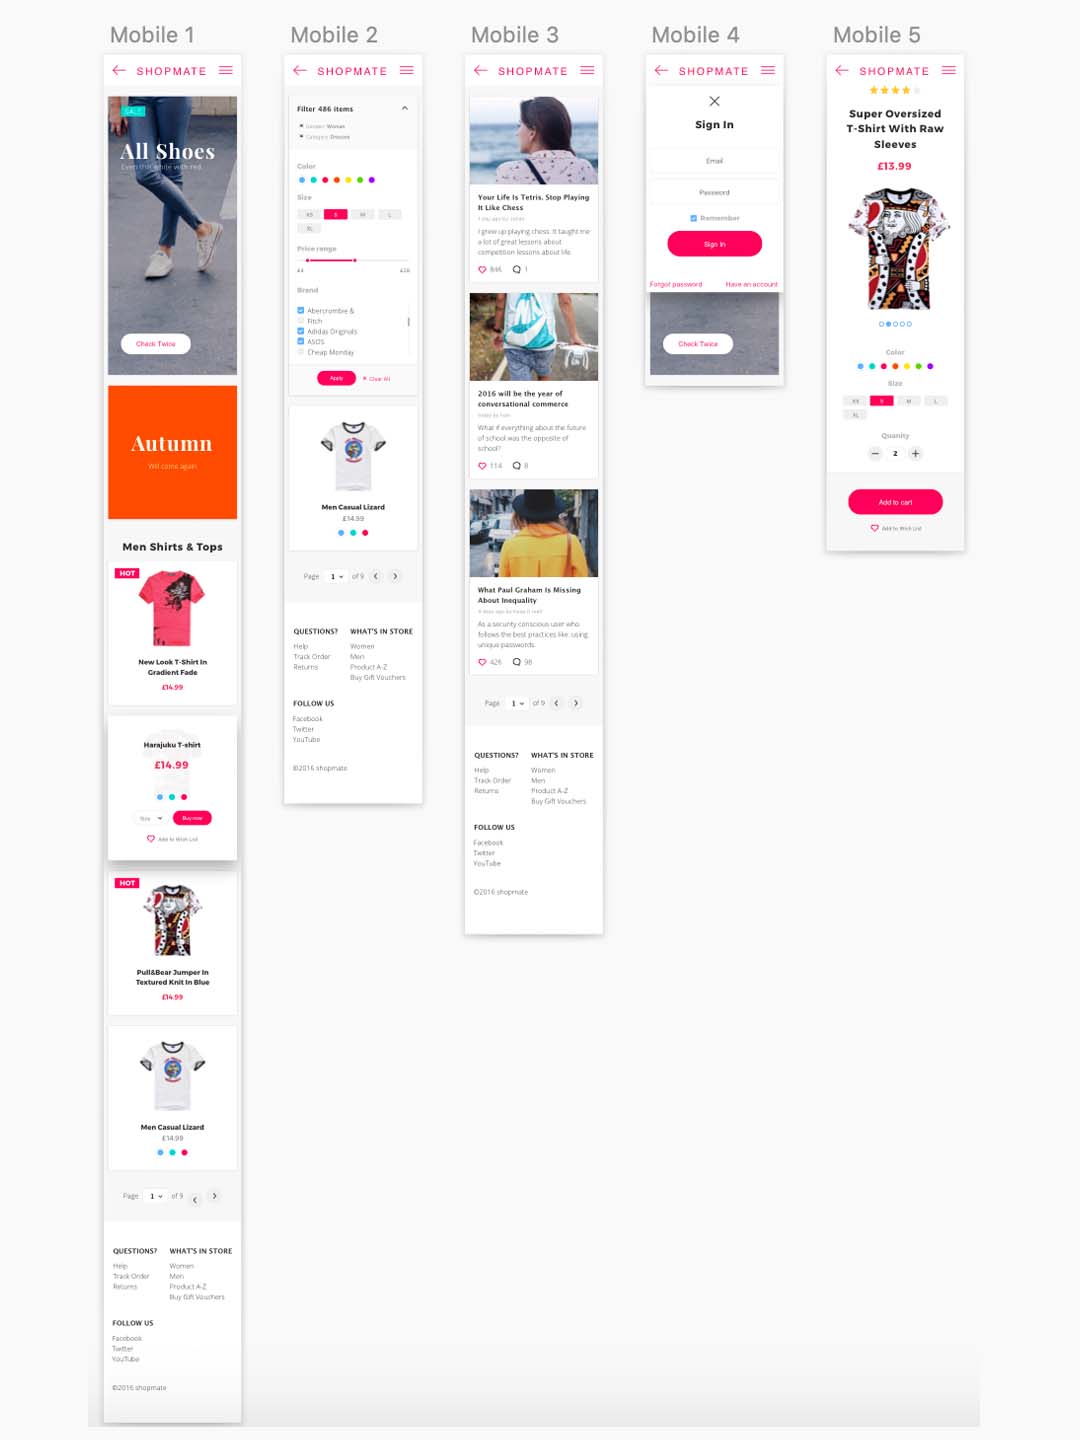The image size is (1080, 1440).
Task: Select size M on the Mobile 5 product page
Action: click(908, 401)
